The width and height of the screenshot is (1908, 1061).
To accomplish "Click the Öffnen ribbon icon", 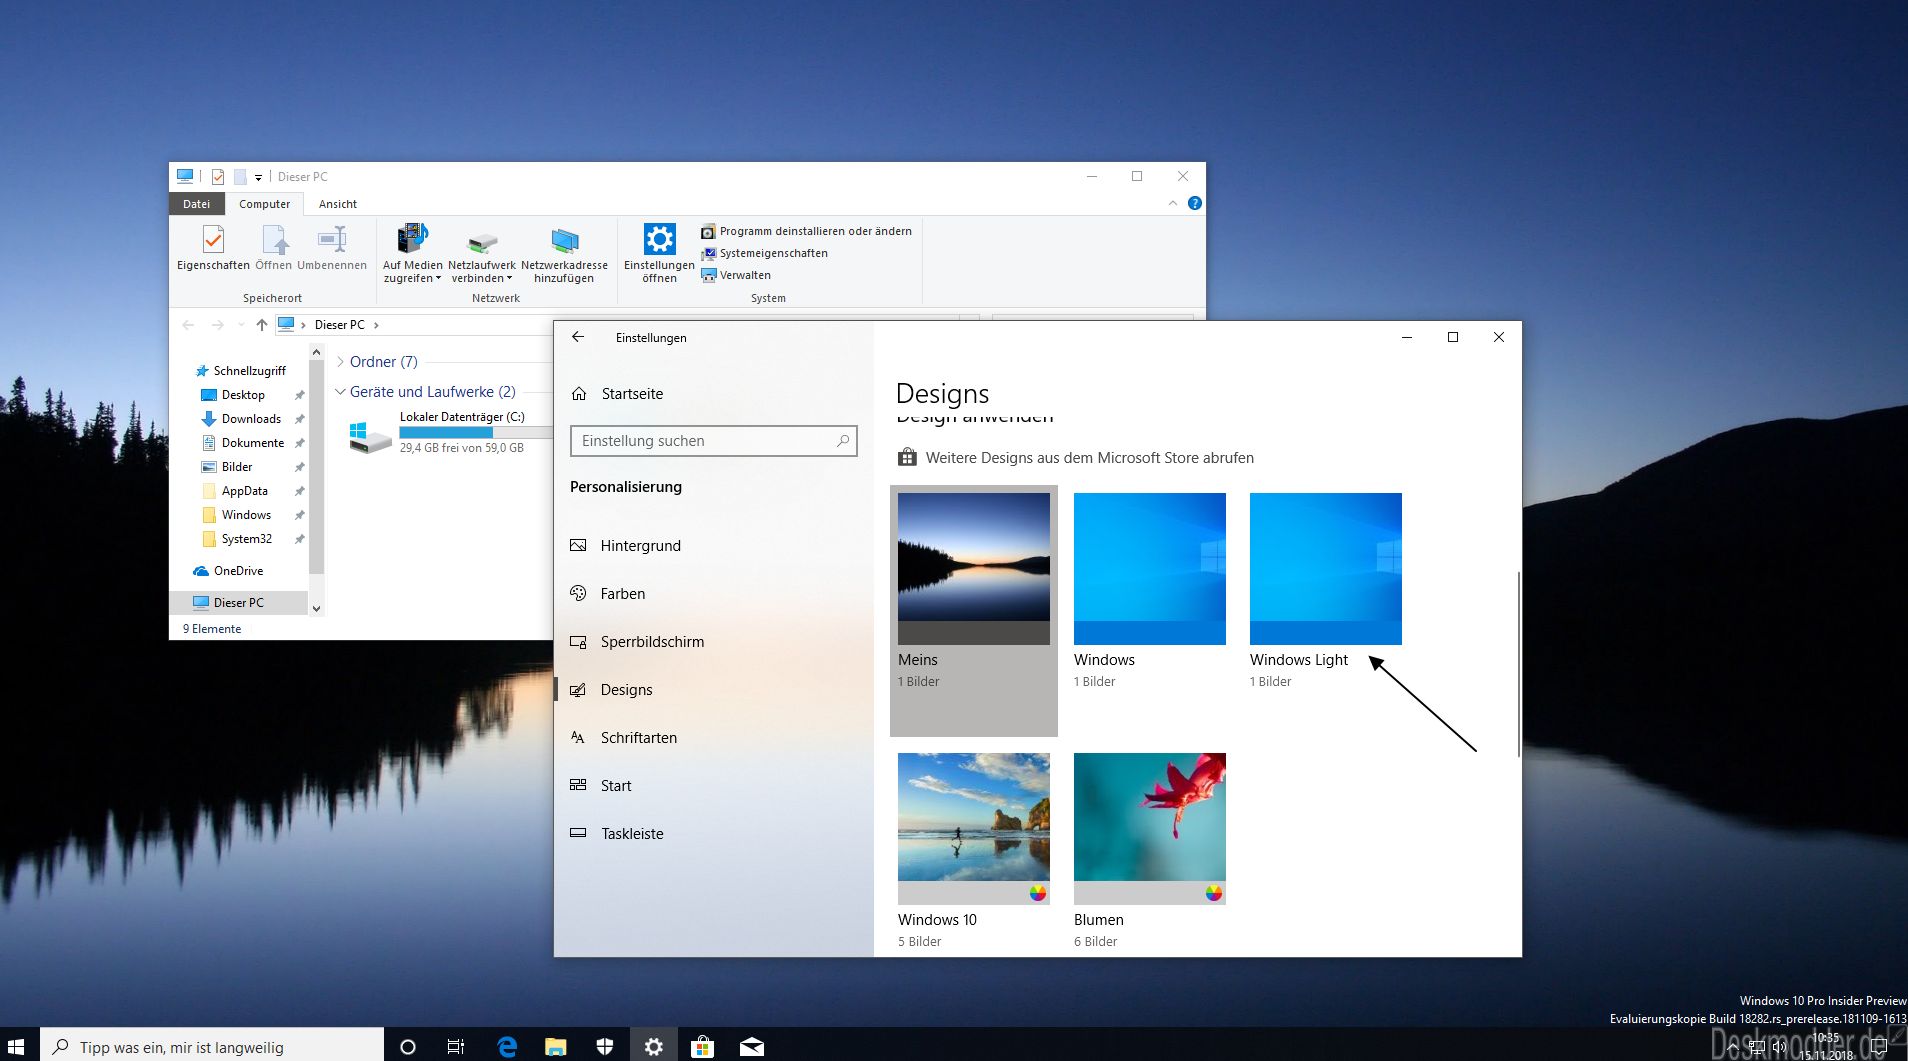I will [274, 247].
